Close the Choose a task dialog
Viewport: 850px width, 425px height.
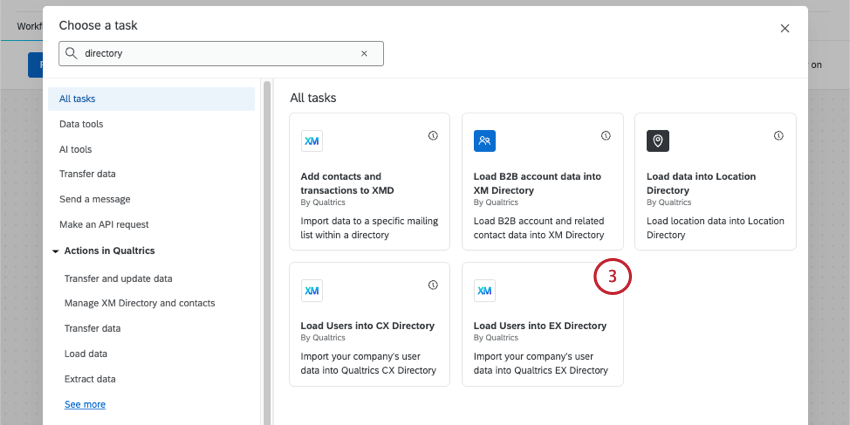[785, 29]
